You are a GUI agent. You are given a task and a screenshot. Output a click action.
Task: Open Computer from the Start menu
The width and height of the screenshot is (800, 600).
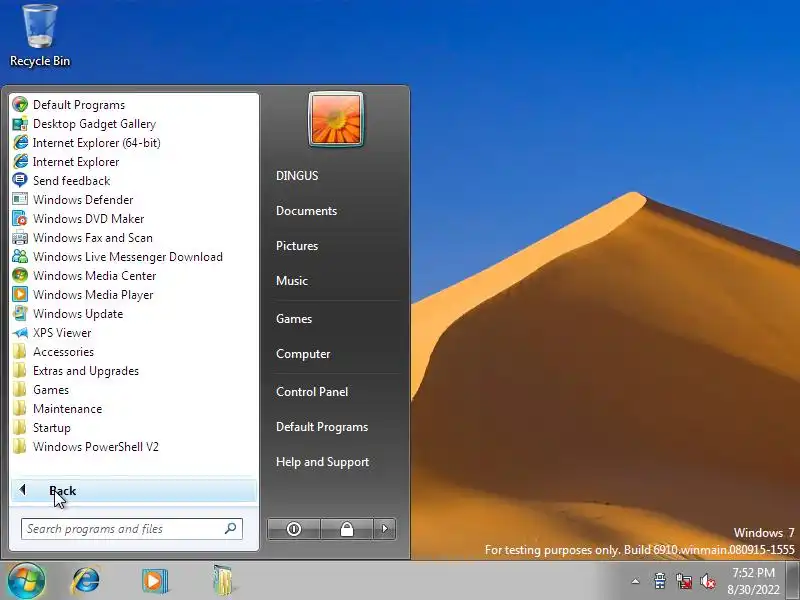click(x=303, y=354)
